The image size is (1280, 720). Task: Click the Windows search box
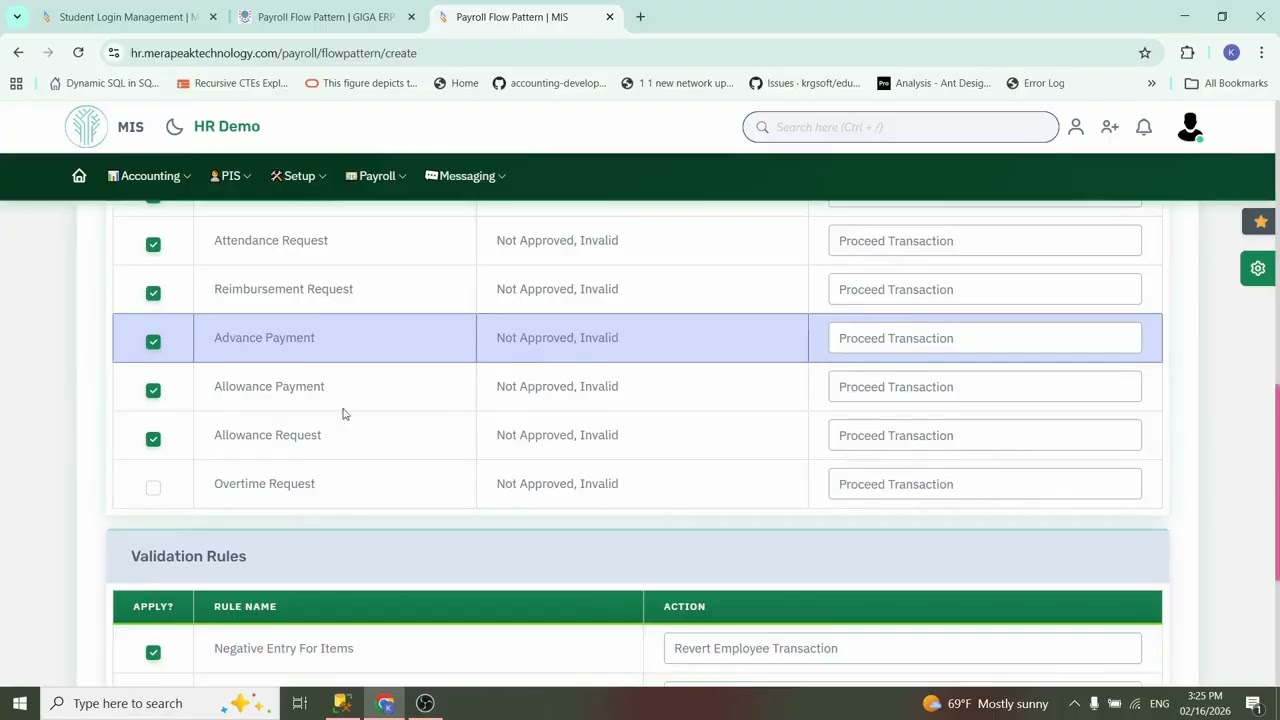(x=160, y=703)
